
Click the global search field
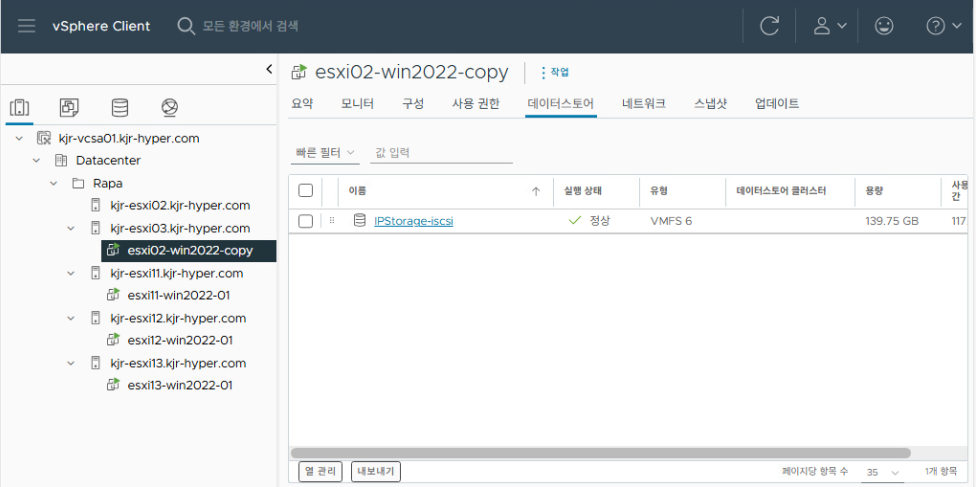pyautogui.click(x=250, y=26)
